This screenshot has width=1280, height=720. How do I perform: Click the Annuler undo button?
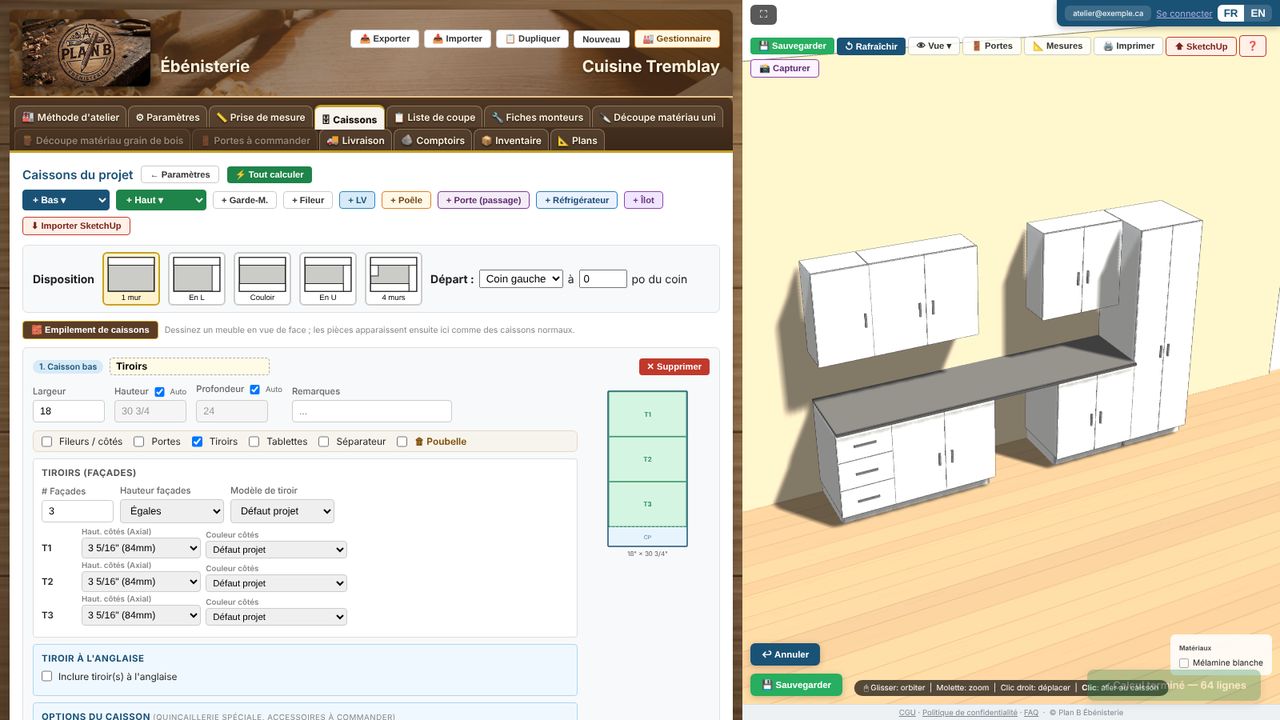click(x=785, y=654)
